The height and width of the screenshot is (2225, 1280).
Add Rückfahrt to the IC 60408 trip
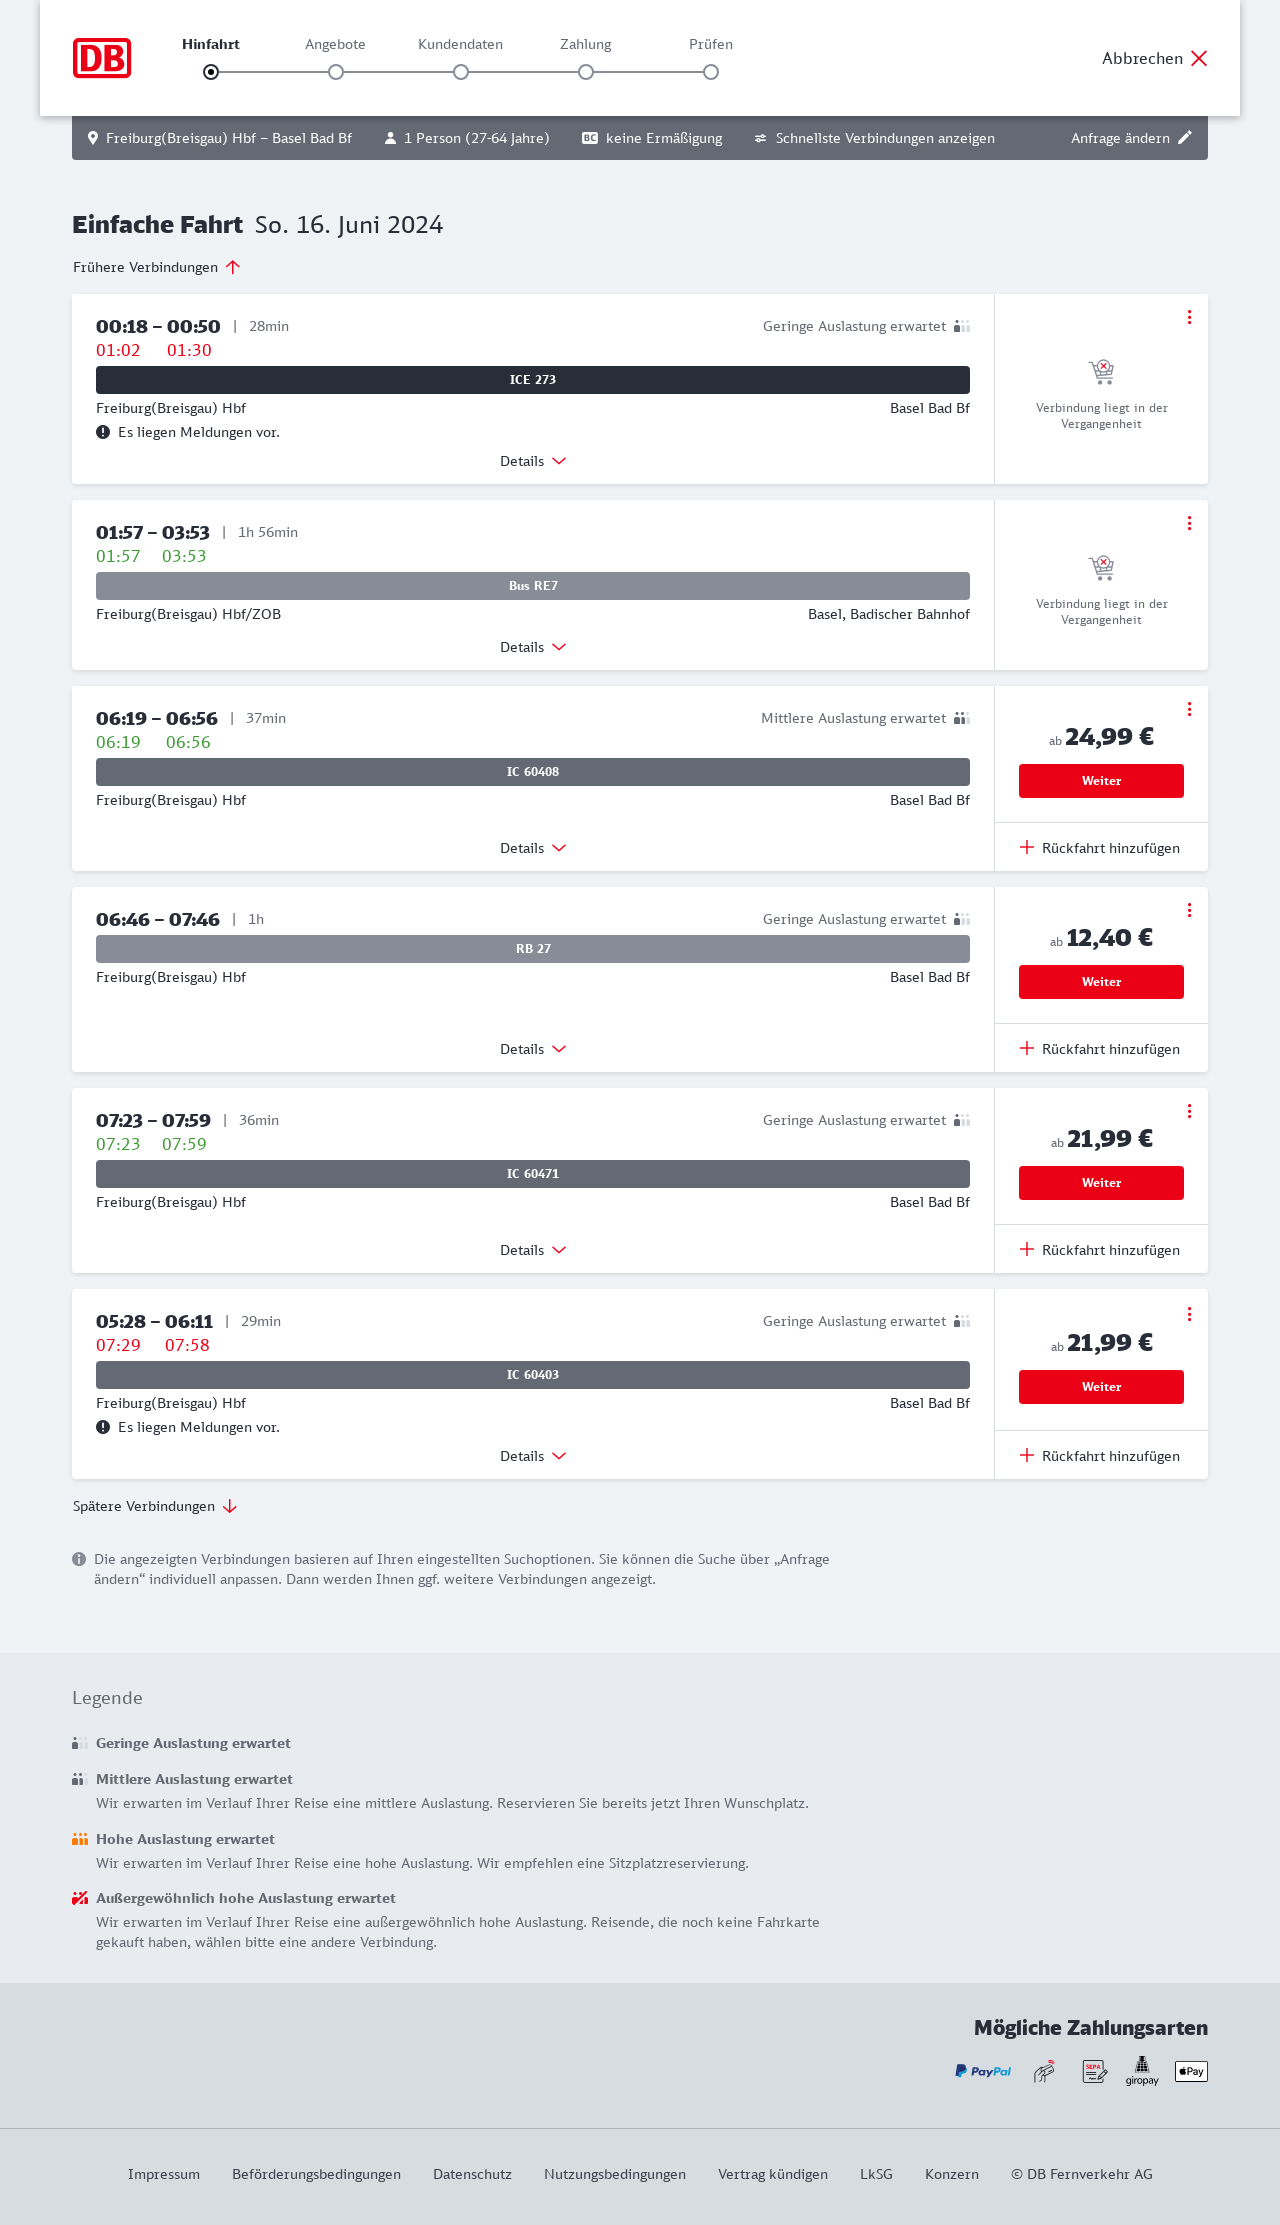tap(1100, 848)
